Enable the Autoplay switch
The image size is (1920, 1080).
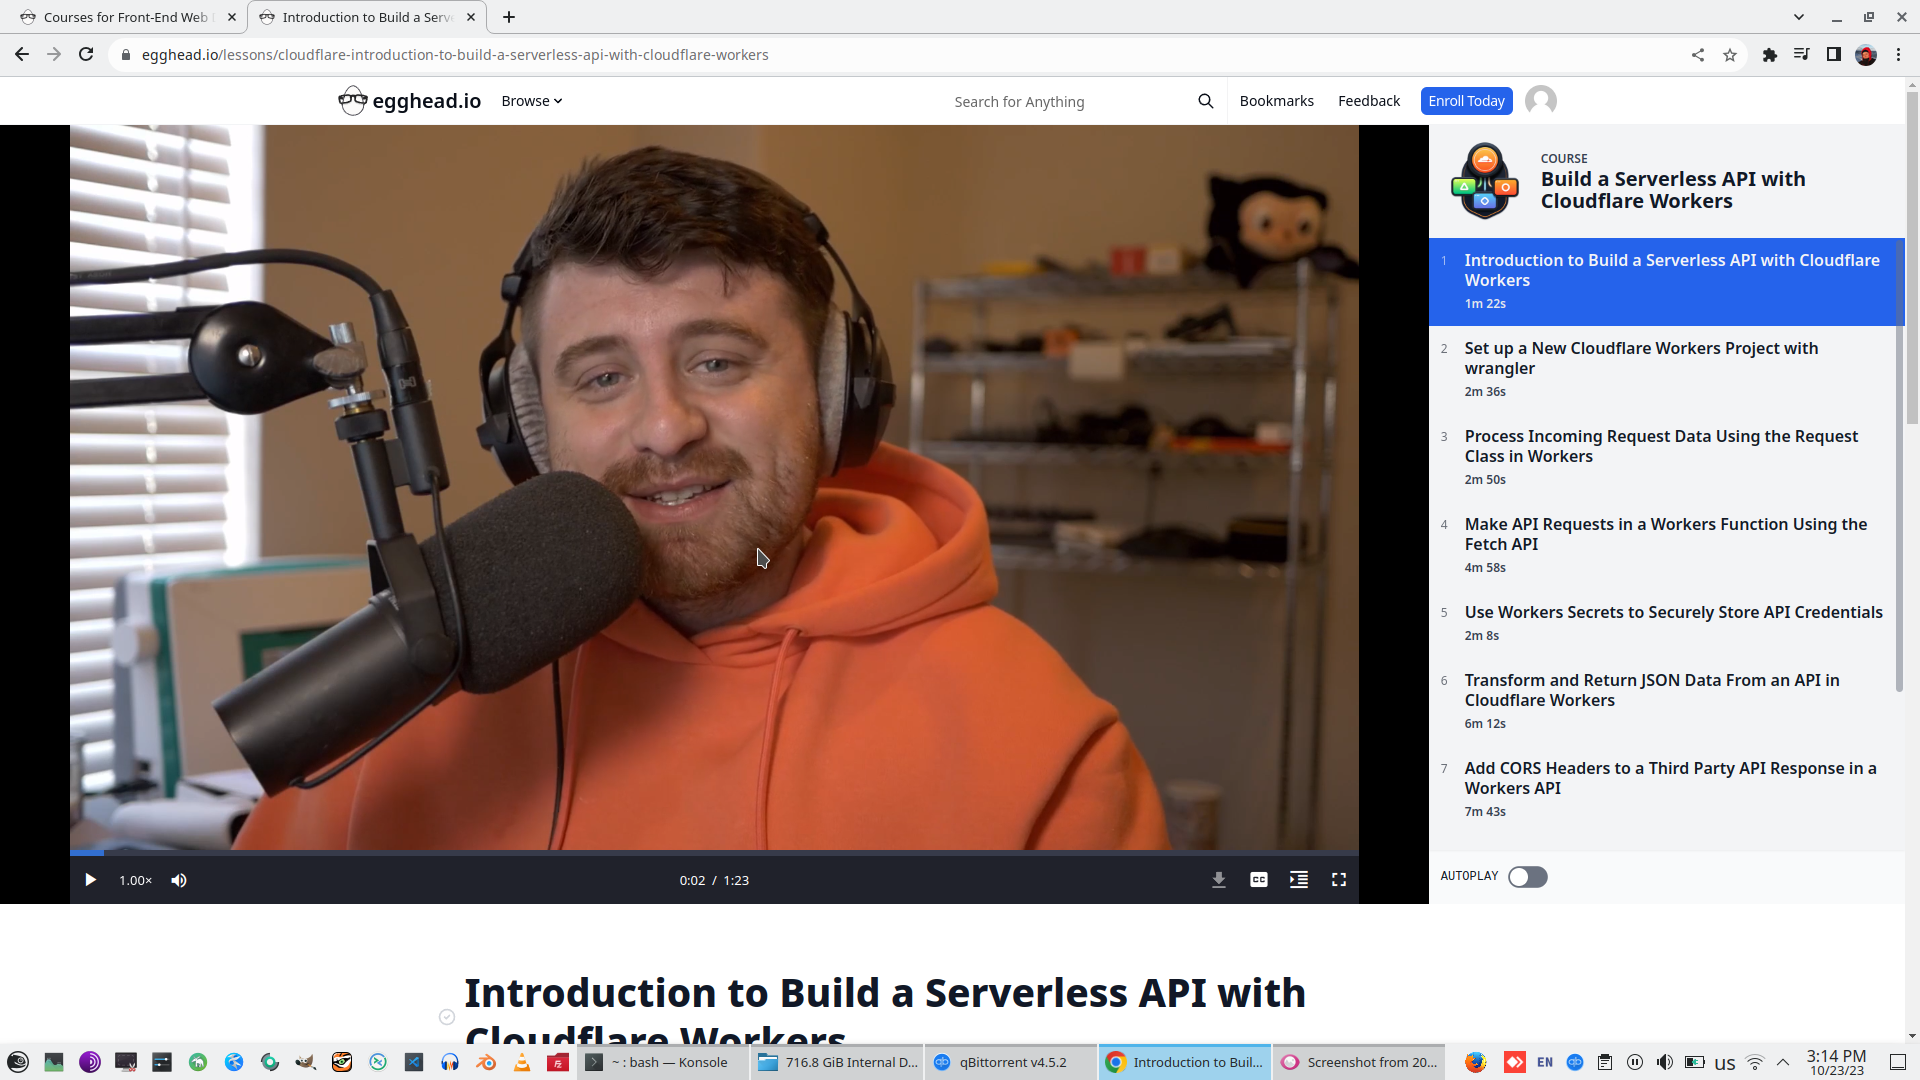[x=1527, y=877]
